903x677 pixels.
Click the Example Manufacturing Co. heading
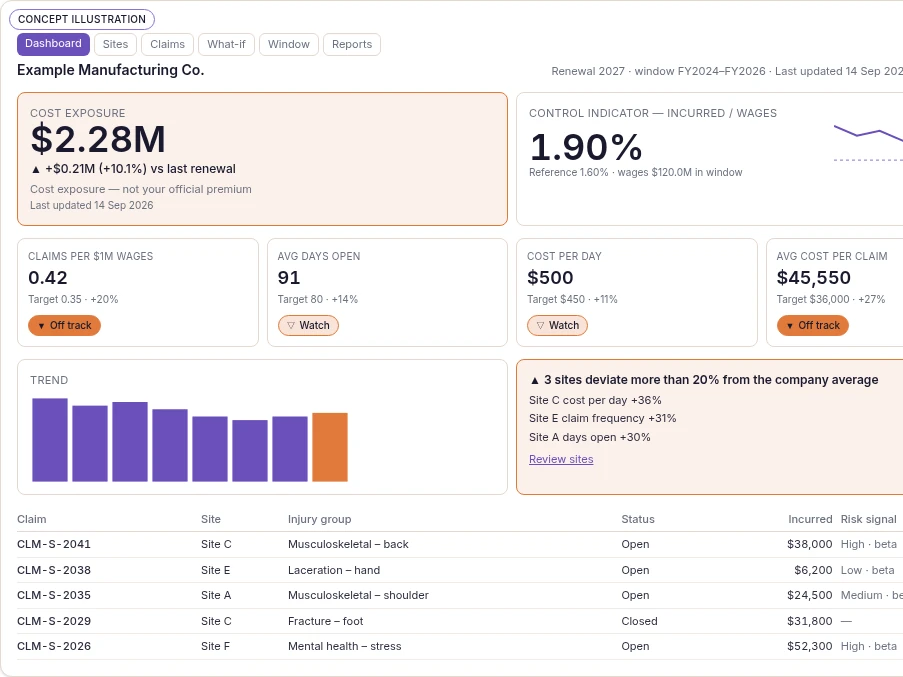tap(111, 70)
